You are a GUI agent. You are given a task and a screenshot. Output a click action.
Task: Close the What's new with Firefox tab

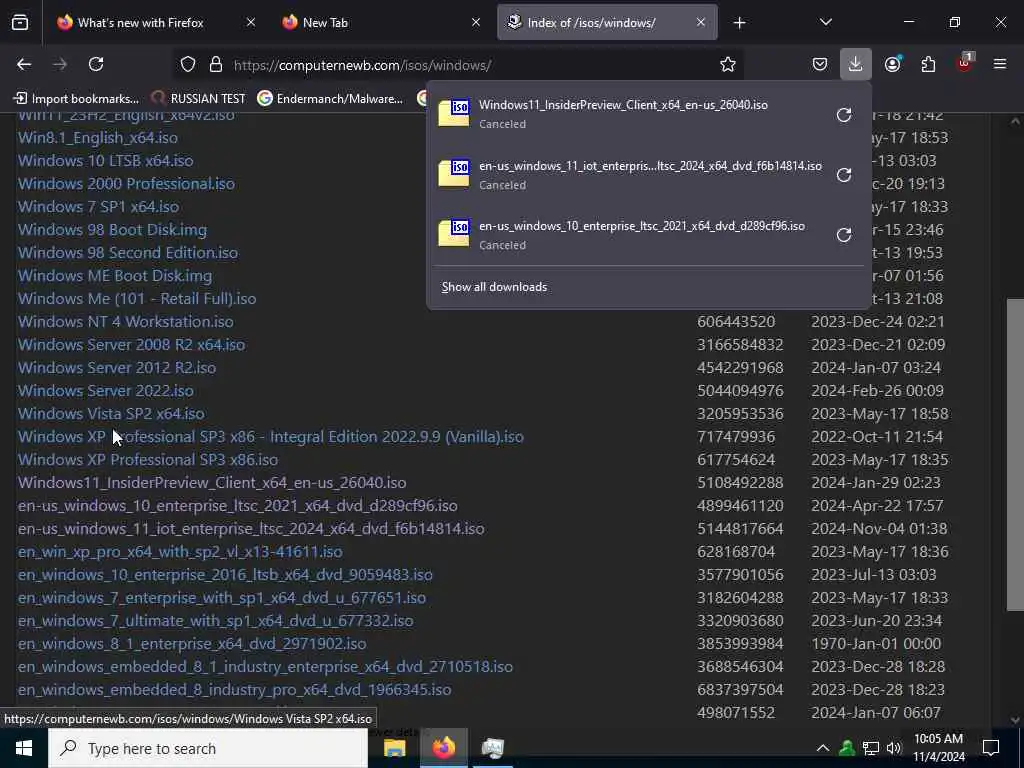[251, 23]
